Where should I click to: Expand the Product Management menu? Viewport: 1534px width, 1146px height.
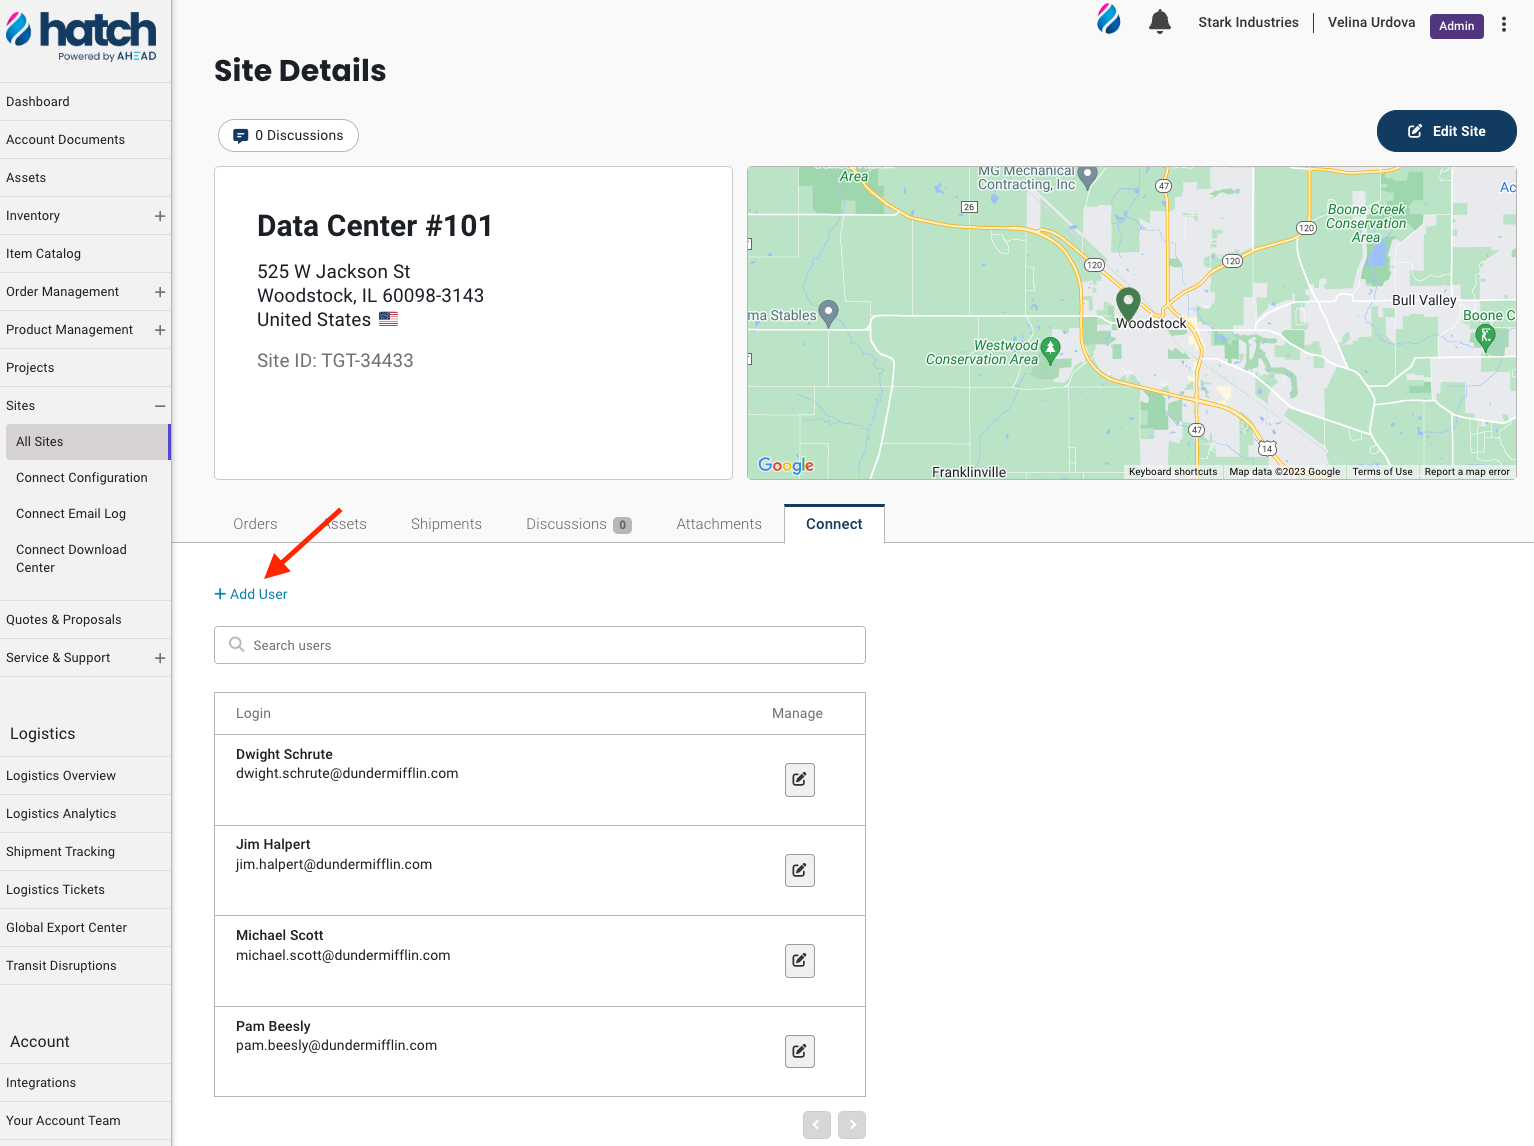[x=160, y=330]
